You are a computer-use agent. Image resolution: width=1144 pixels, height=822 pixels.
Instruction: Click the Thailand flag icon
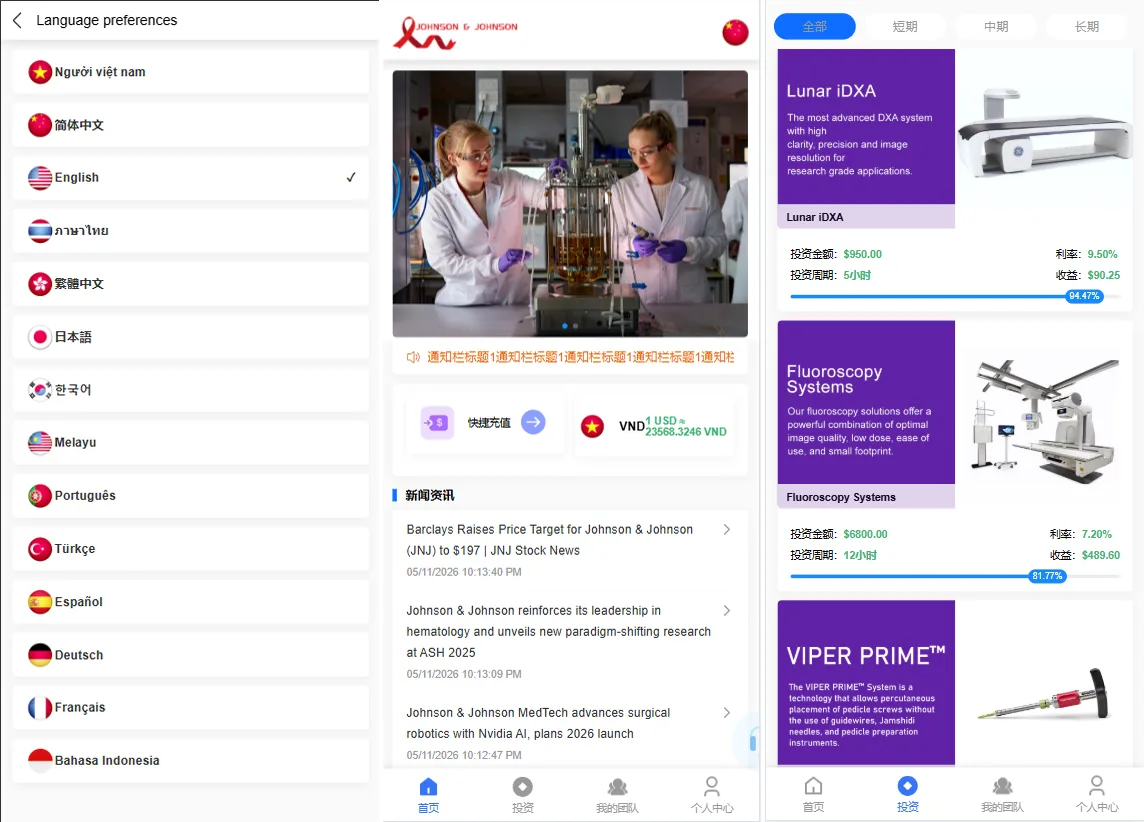[x=40, y=230]
